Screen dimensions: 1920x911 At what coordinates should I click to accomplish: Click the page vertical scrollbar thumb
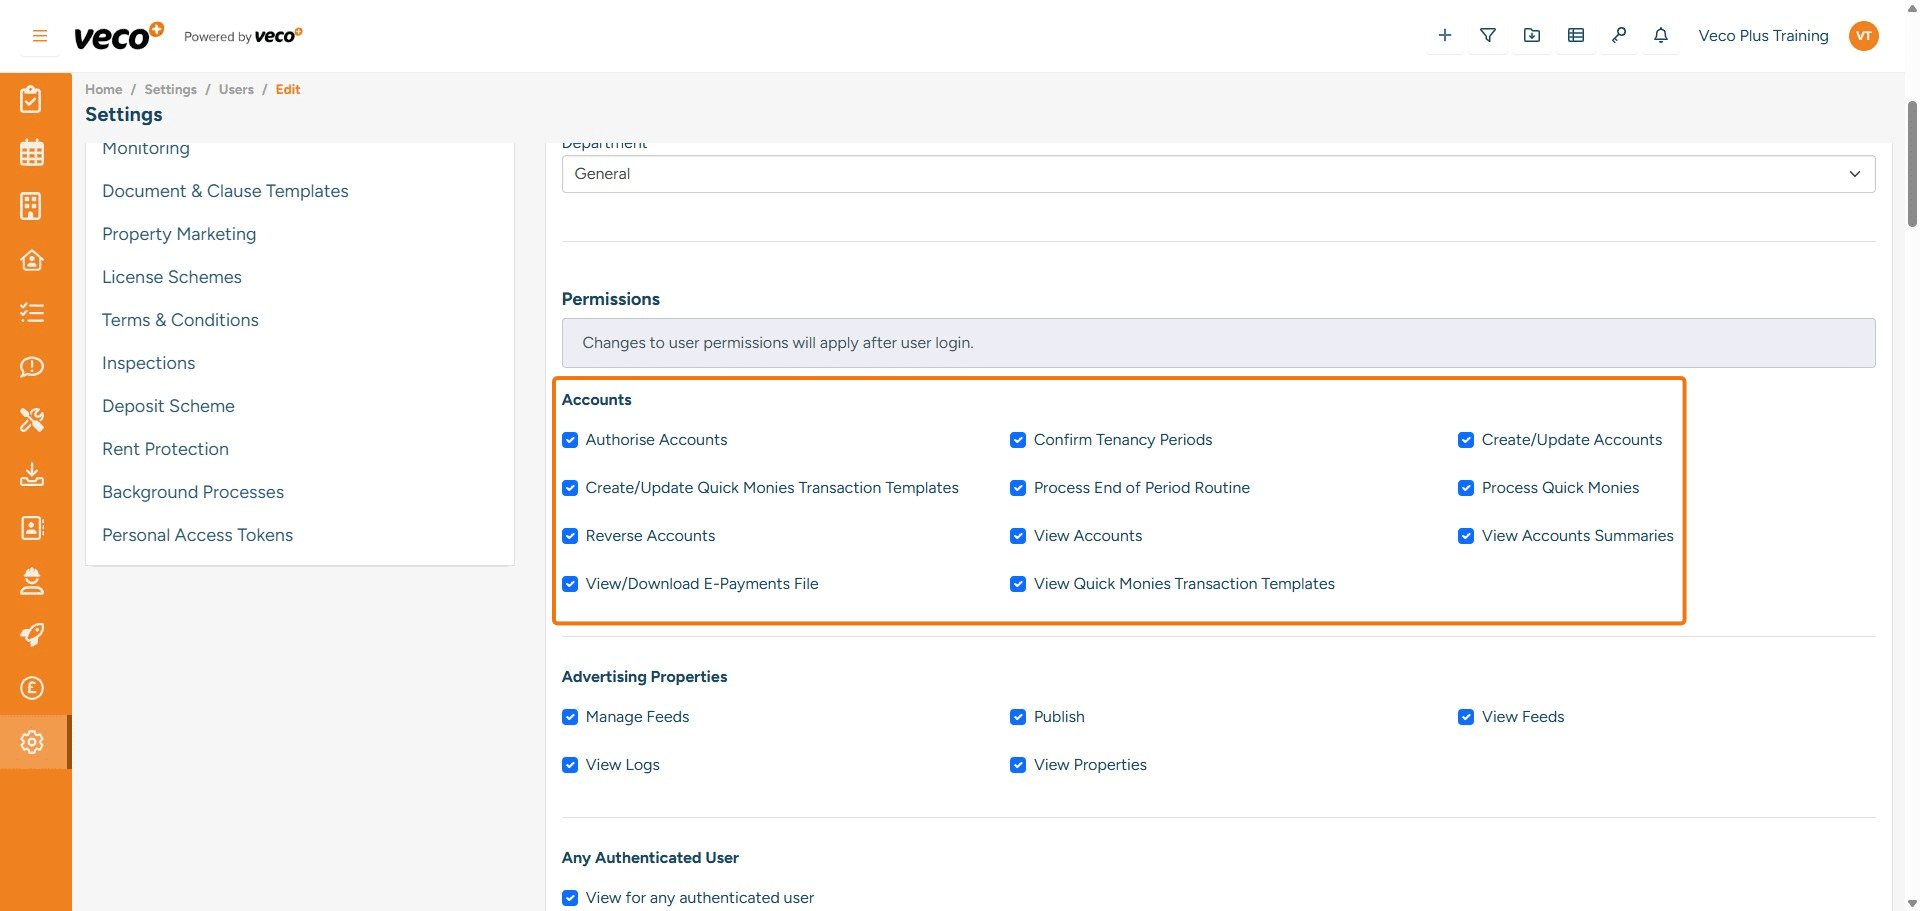pos(1912,165)
